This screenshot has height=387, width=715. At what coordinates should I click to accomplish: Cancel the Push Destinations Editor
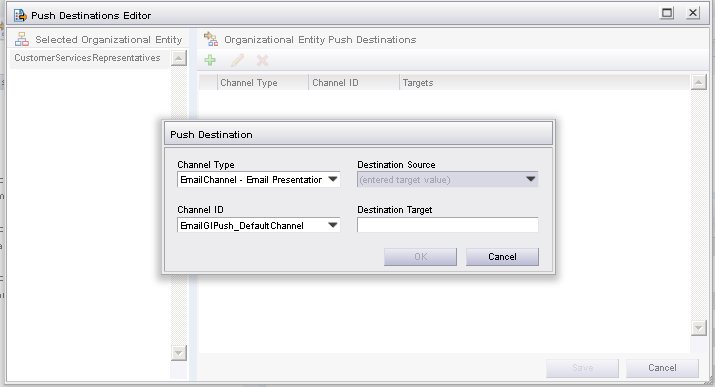[x=662, y=368]
